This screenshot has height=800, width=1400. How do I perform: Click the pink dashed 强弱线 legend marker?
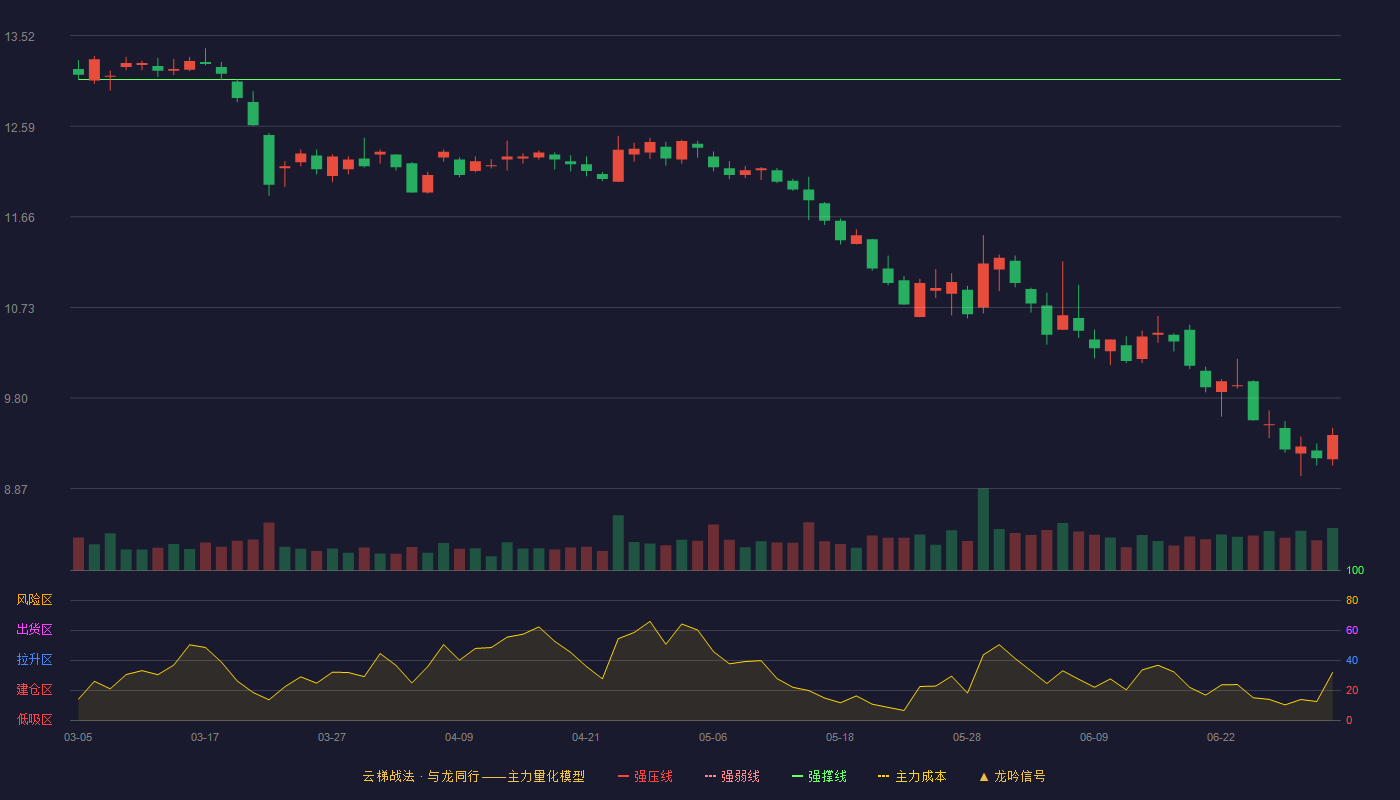pyautogui.click(x=710, y=776)
